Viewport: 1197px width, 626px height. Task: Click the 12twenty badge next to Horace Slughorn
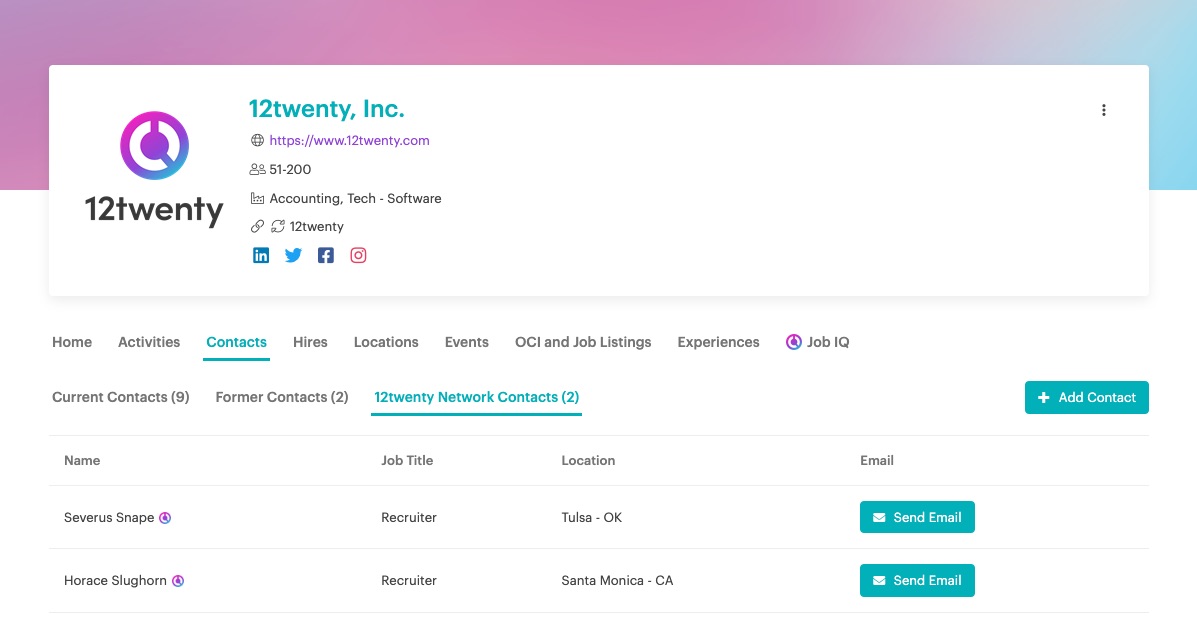coord(178,581)
